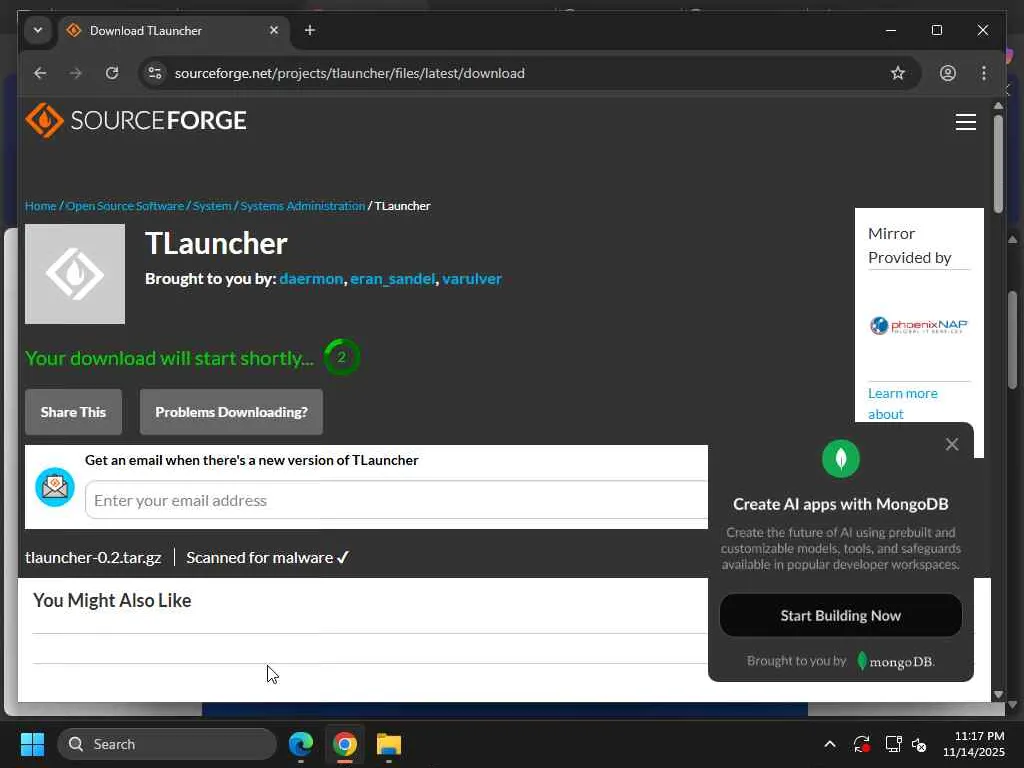This screenshot has width=1024, height=768.
Task: Click the SourceForge logo
Action: tap(136, 120)
